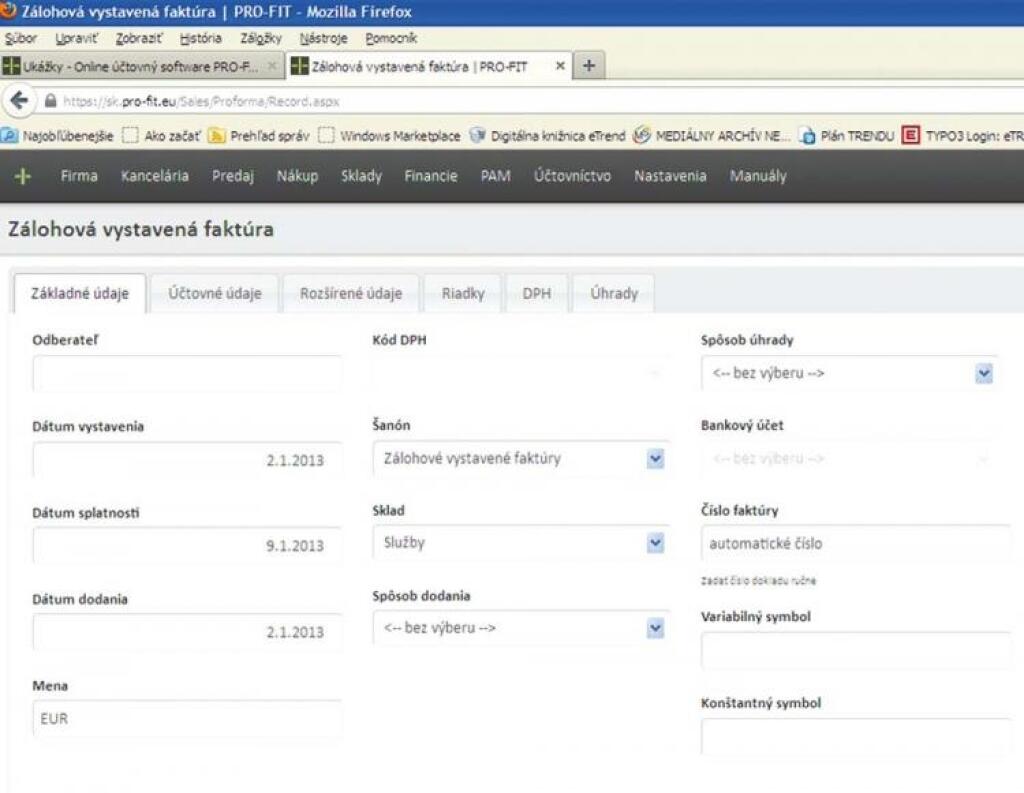Open the Predaj navigation menu
Viewport: 1024px width, 793px height.
(x=232, y=176)
